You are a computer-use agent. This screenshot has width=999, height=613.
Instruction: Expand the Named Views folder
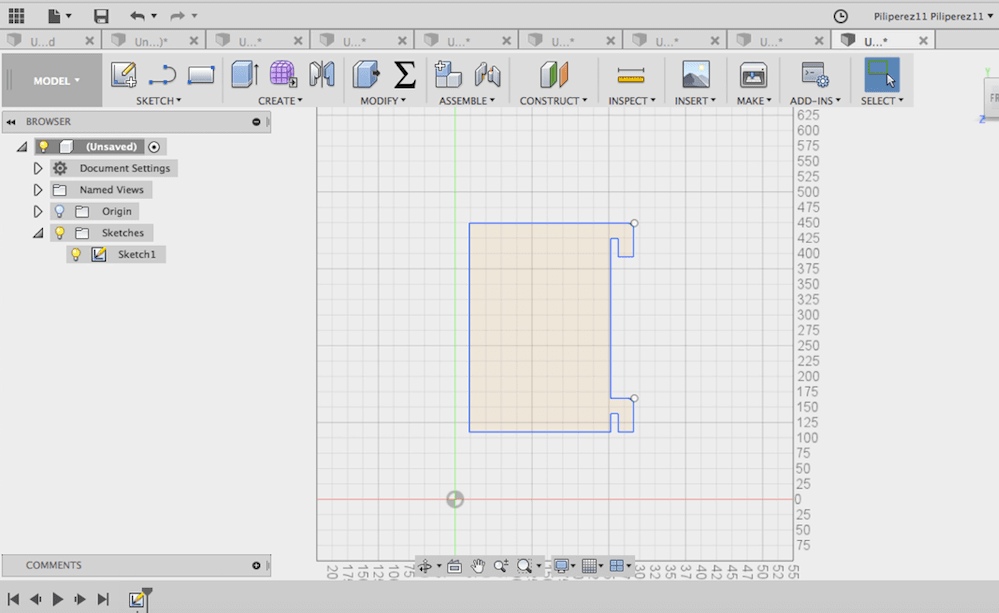38,190
